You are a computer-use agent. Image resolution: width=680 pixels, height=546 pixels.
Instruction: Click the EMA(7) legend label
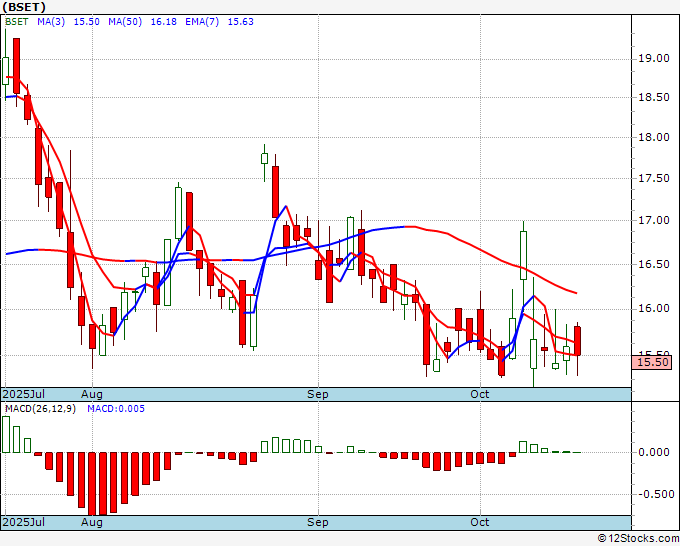pyautogui.click(x=202, y=22)
